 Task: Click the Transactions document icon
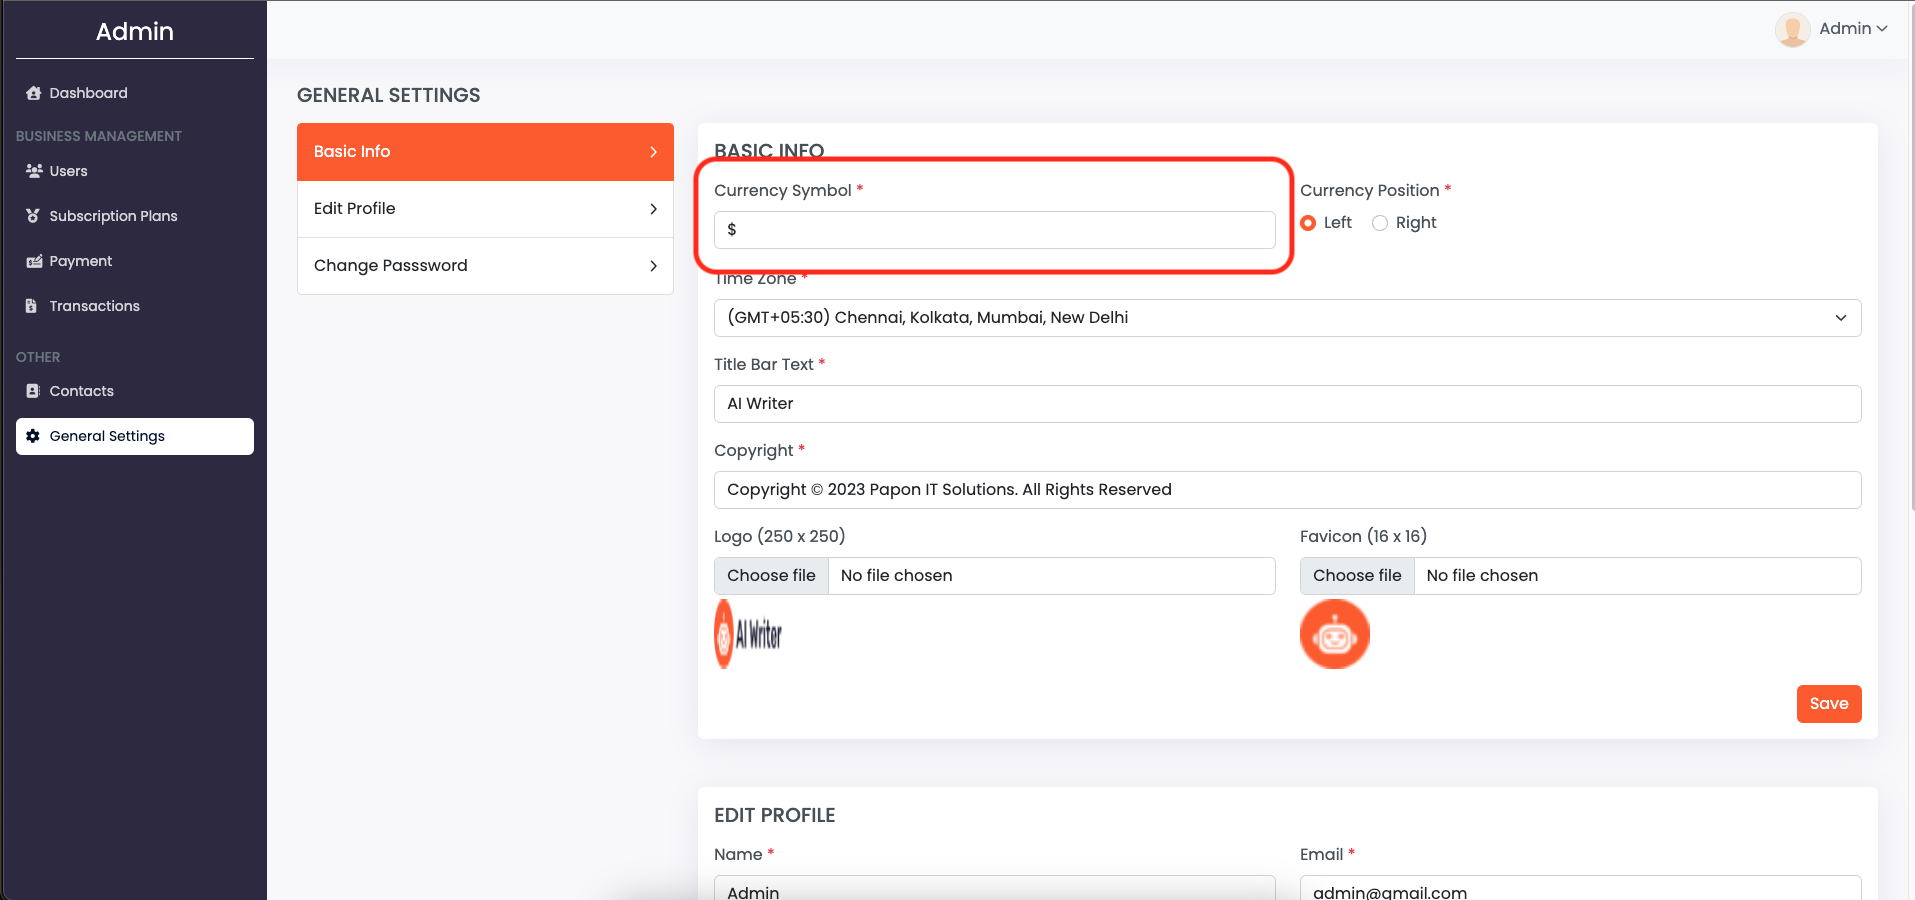coord(32,306)
